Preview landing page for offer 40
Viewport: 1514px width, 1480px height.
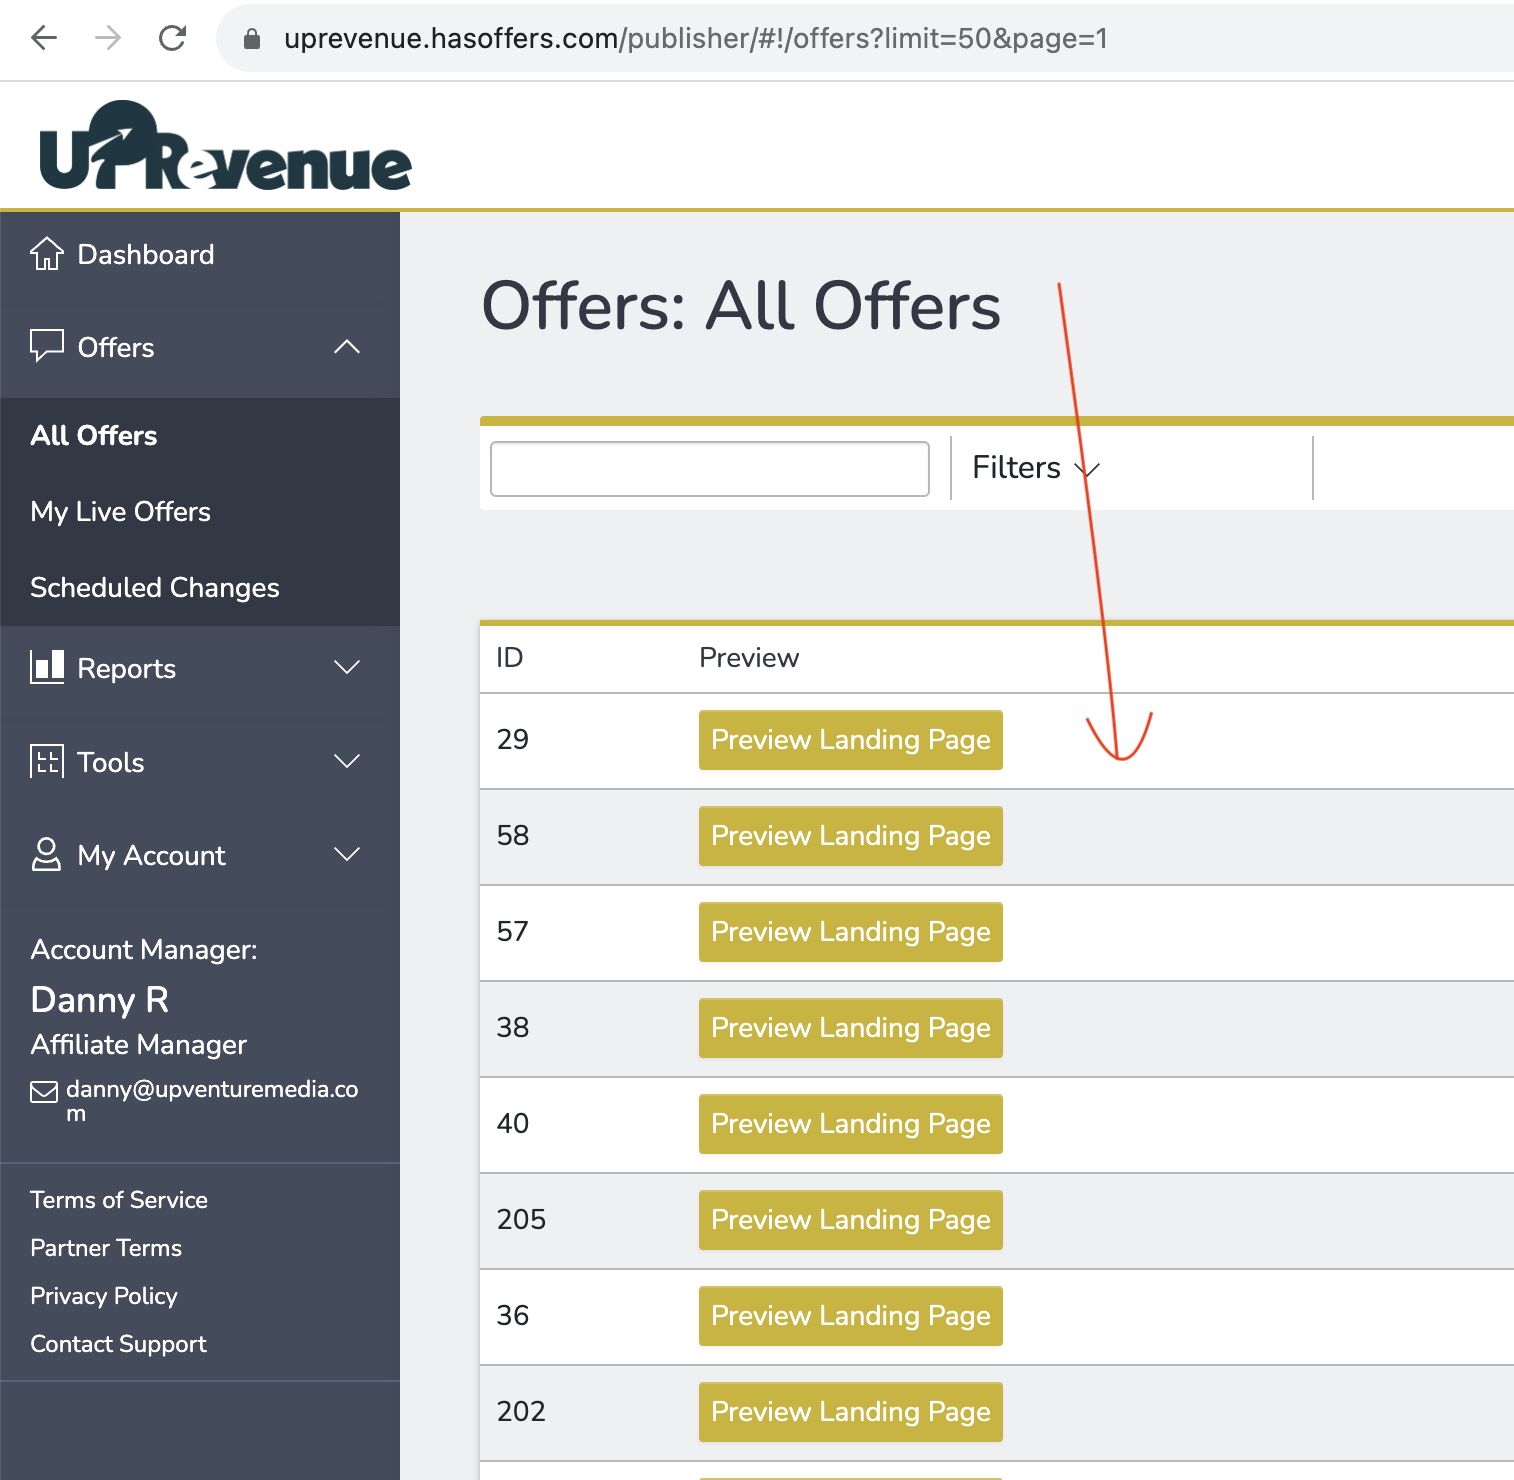[851, 1124]
